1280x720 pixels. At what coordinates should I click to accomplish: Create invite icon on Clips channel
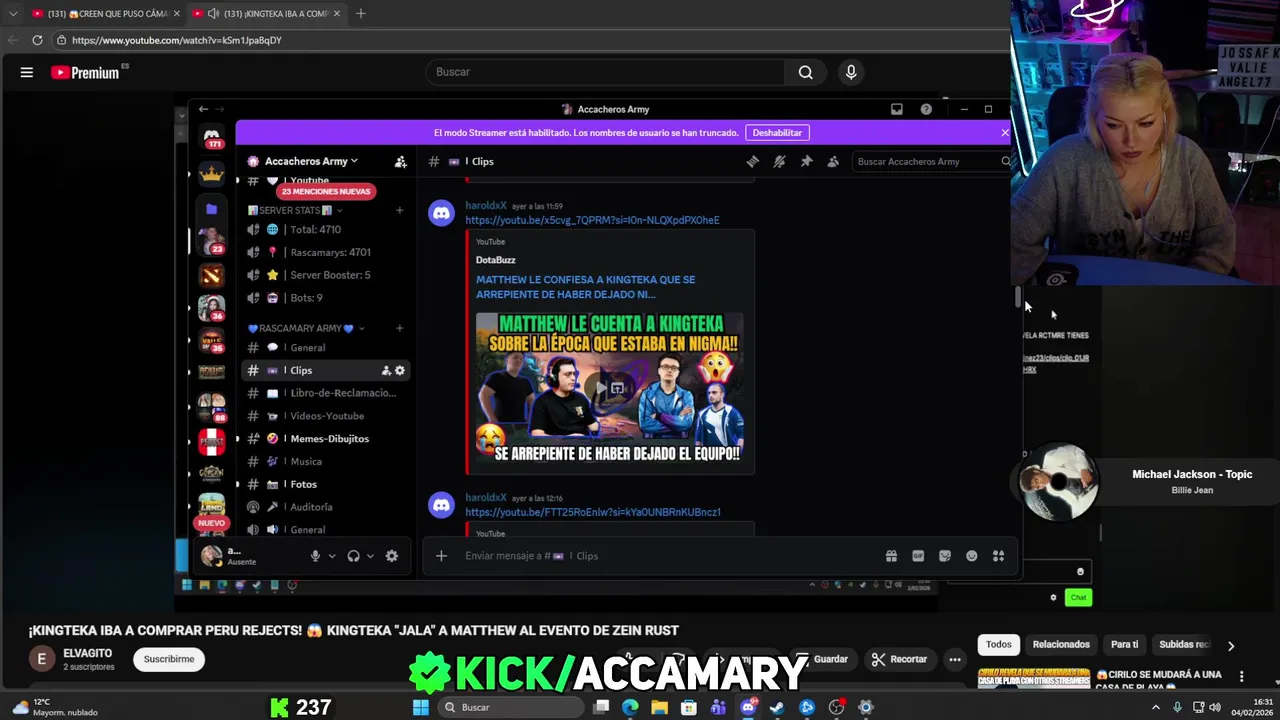pos(386,370)
